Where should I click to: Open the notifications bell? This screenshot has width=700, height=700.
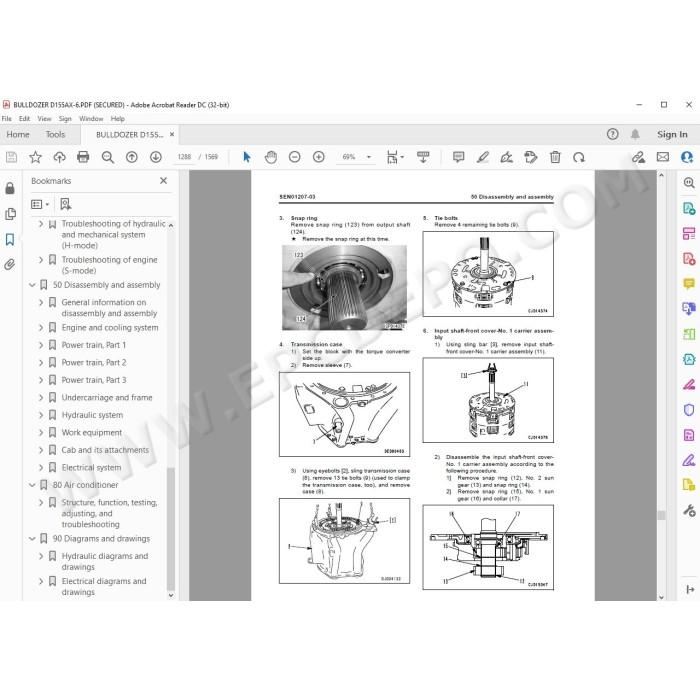pos(635,134)
